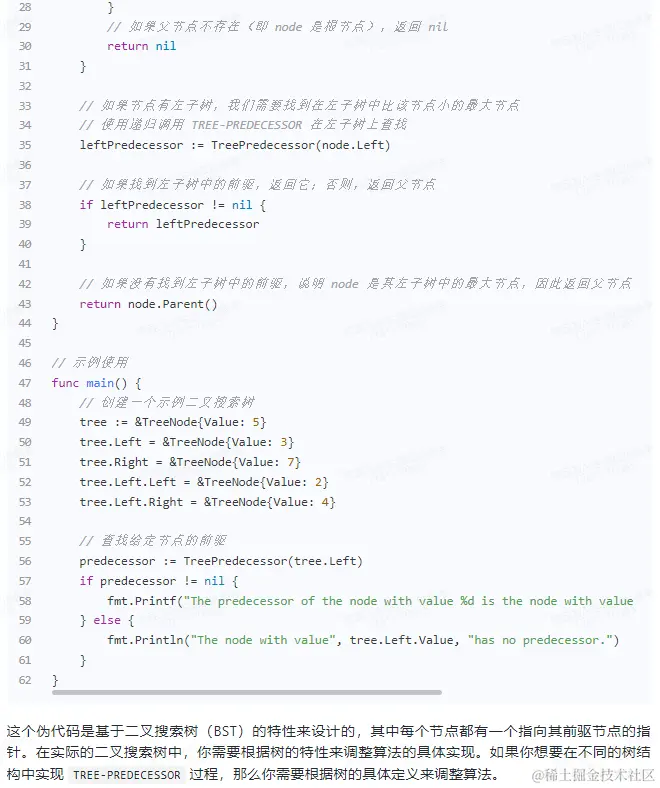The width and height of the screenshot is (660, 788).
Task: Click the line "return leftPredecessor"
Action: (x=183, y=224)
